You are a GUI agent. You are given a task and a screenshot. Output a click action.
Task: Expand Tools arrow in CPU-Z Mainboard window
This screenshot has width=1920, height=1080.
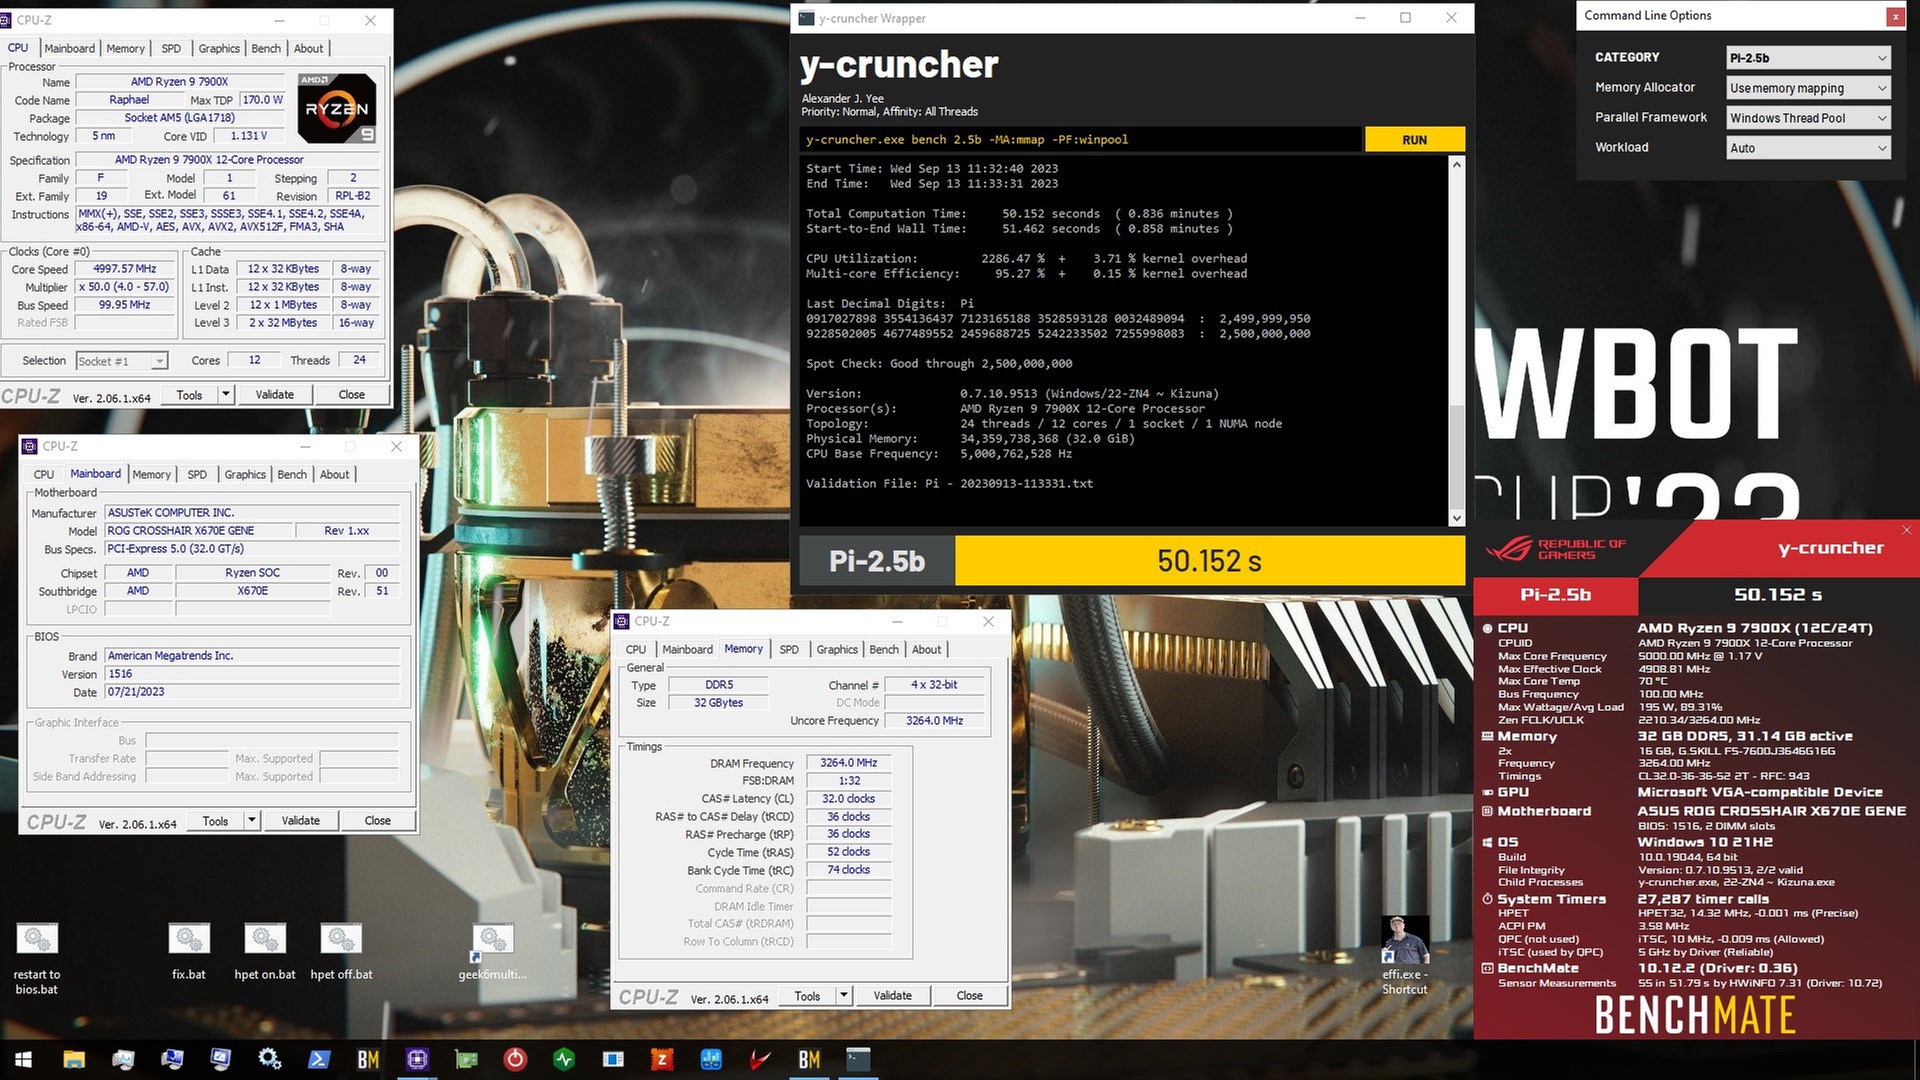tap(252, 820)
